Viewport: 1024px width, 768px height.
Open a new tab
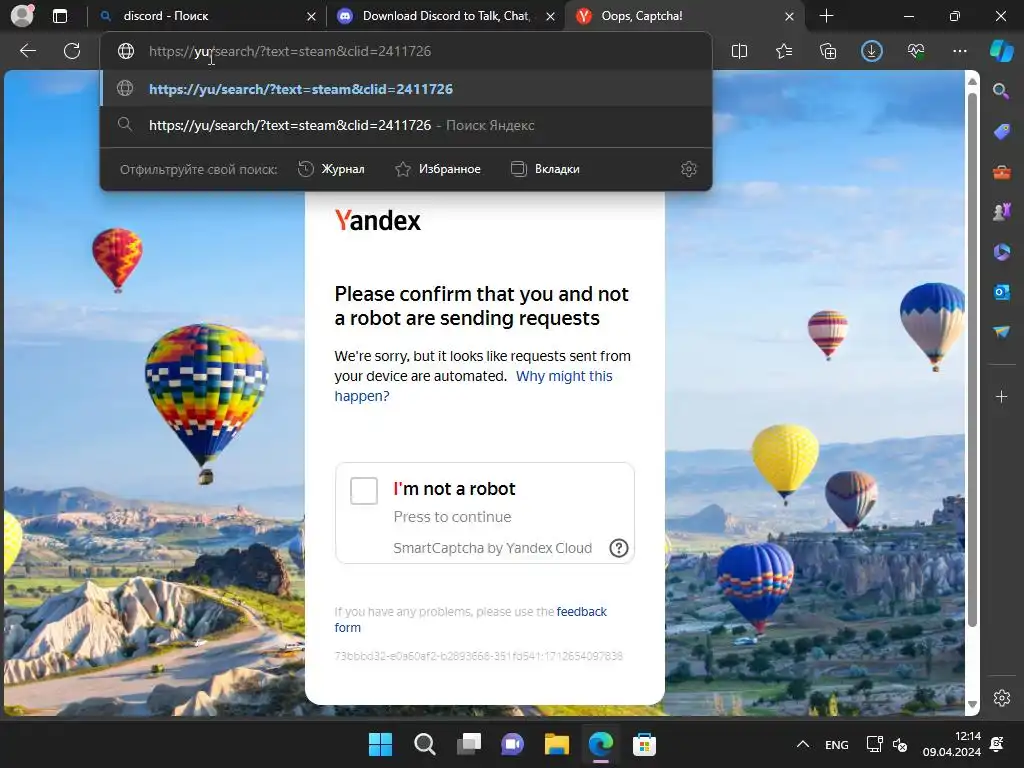click(826, 16)
